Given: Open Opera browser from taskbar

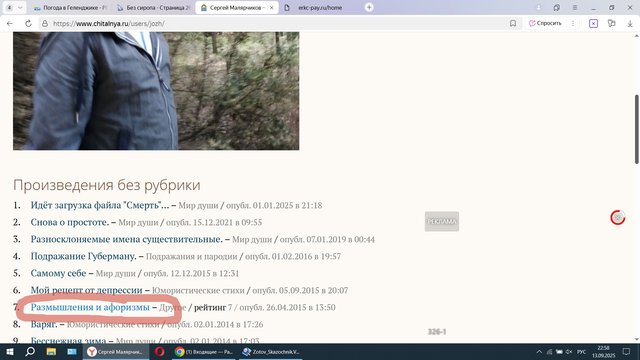Looking at the screenshot, I should point(160,351).
